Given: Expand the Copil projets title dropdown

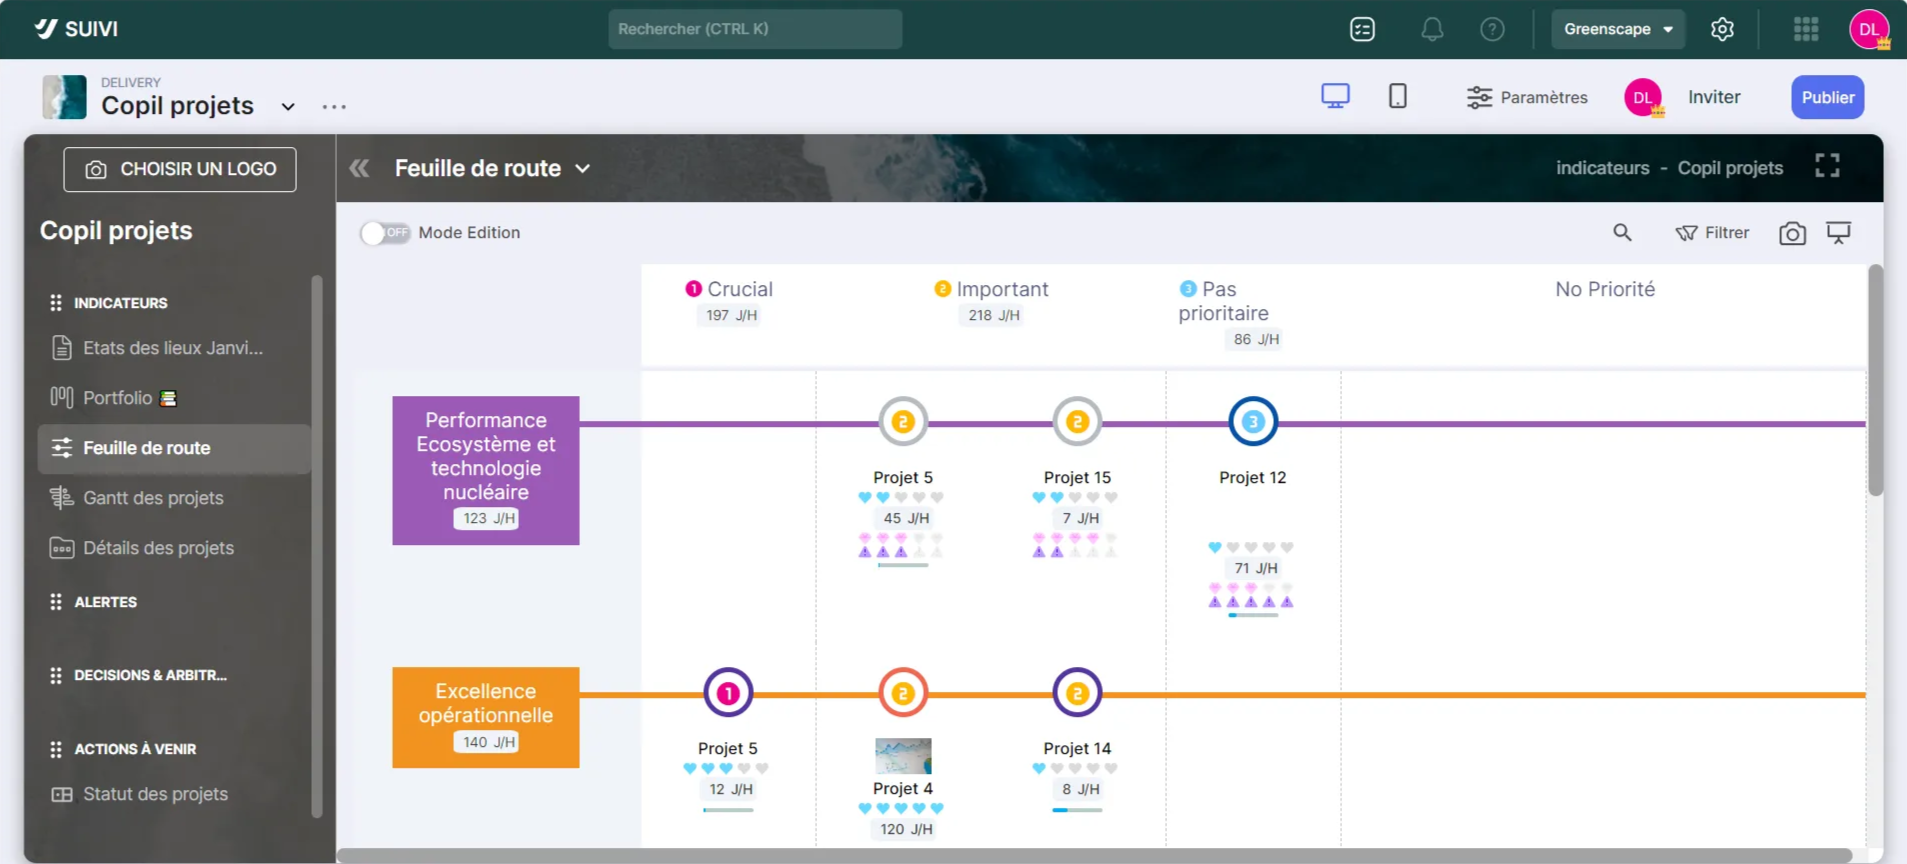Looking at the screenshot, I should click(288, 106).
